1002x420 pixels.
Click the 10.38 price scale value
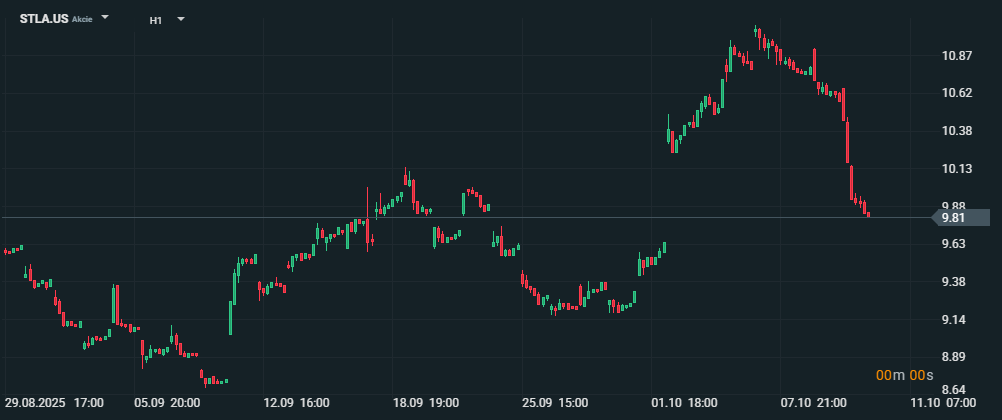(x=957, y=131)
